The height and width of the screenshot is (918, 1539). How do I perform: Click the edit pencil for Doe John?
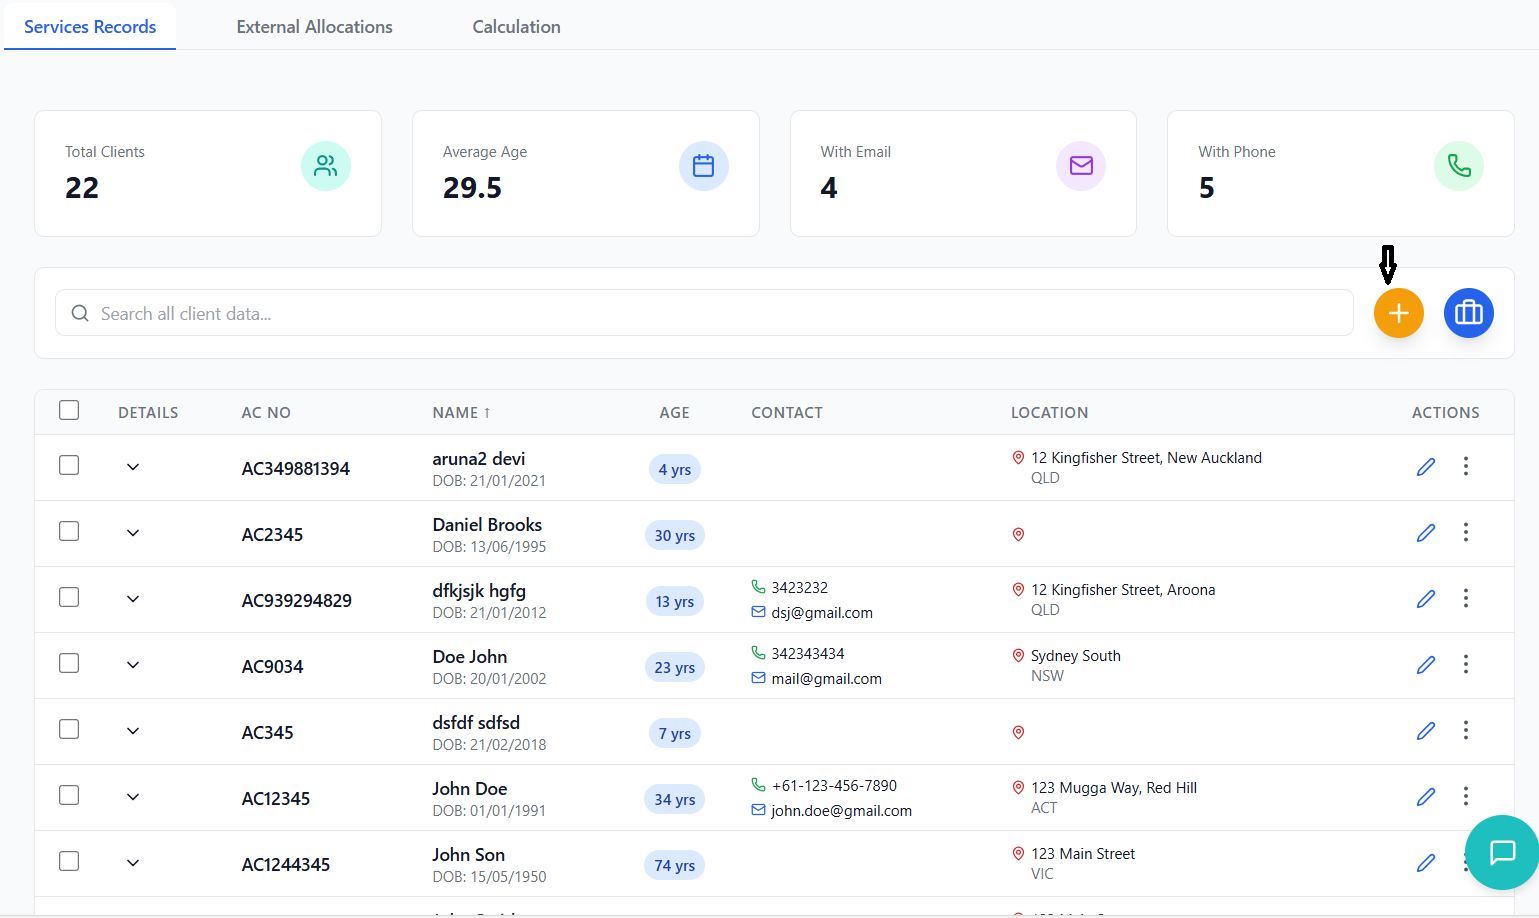tap(1426, 665)
